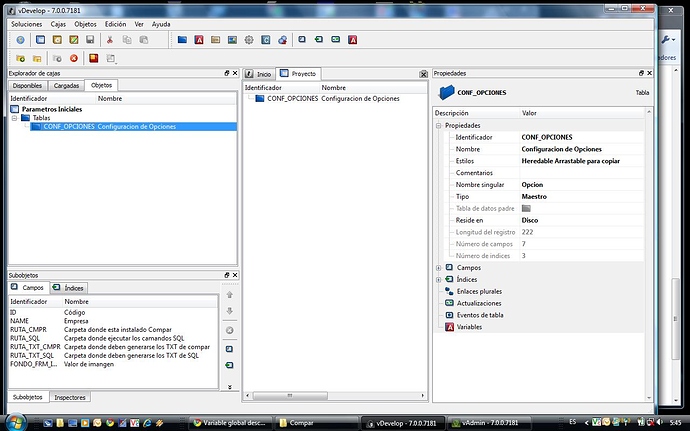Click the new folder icon with green plus
The image size is (690, 431).
pos(20,59)
